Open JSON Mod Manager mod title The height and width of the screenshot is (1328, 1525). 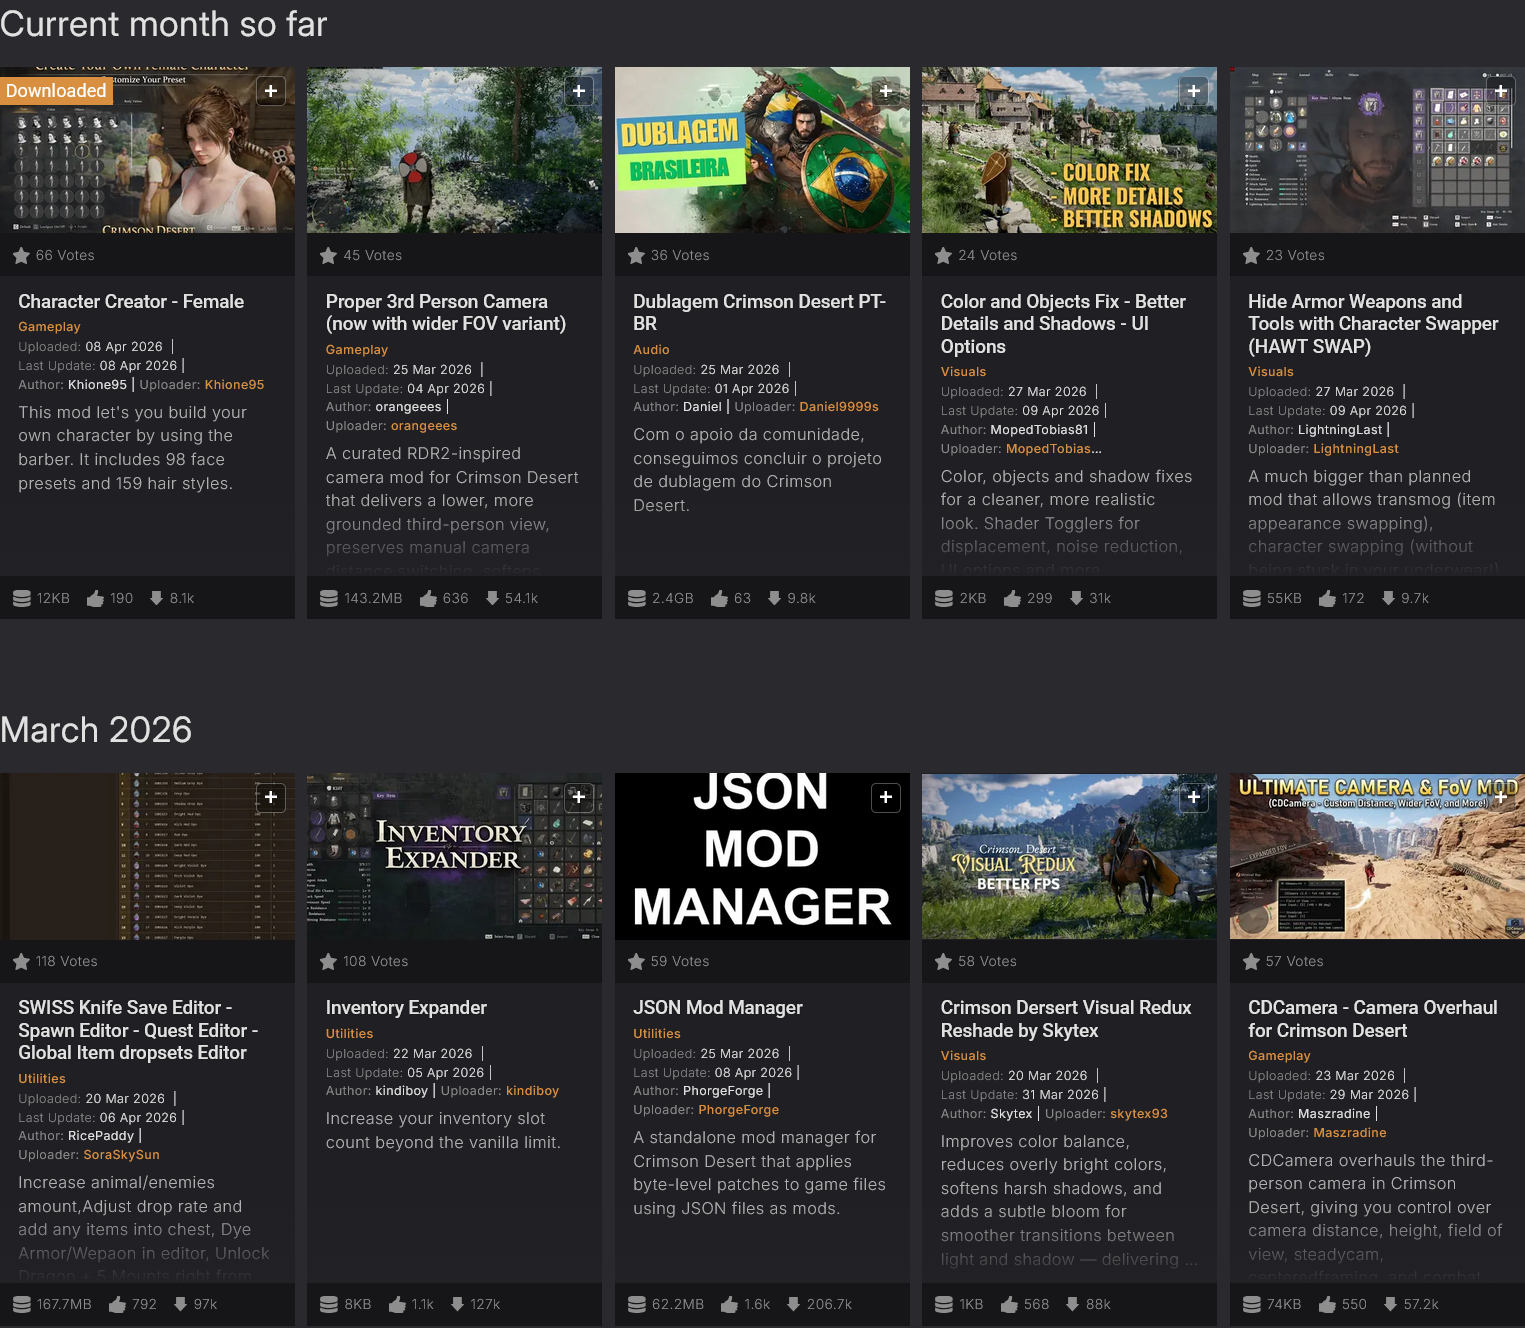pyautogui.click(x=718, y=1007)
